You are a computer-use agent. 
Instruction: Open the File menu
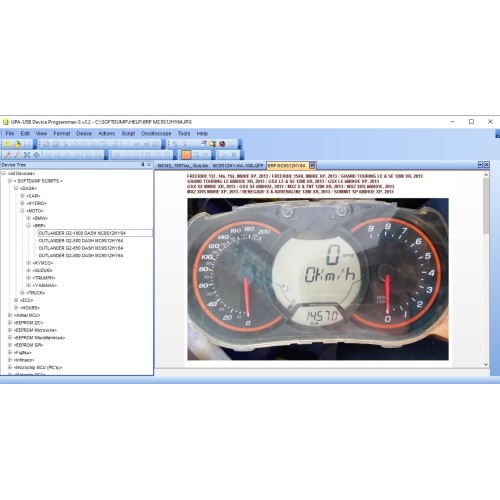click(10, 133)
